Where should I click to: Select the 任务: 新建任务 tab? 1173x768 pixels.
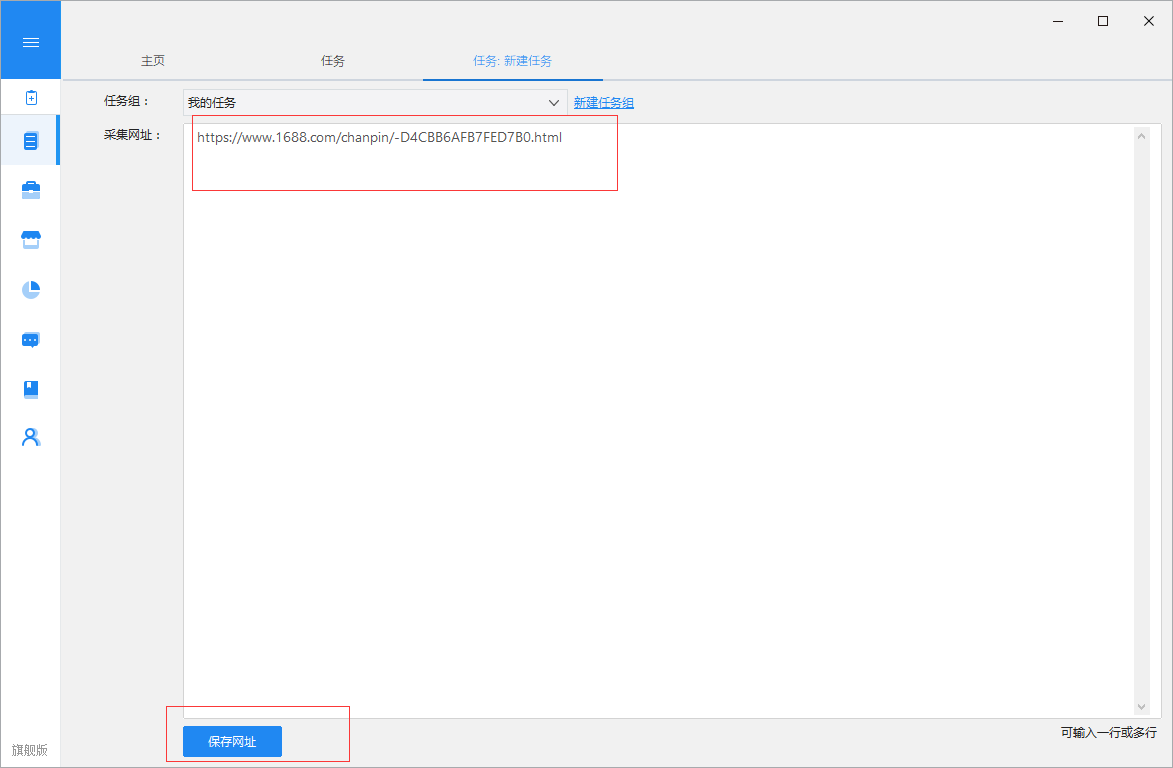coord(512,61)
